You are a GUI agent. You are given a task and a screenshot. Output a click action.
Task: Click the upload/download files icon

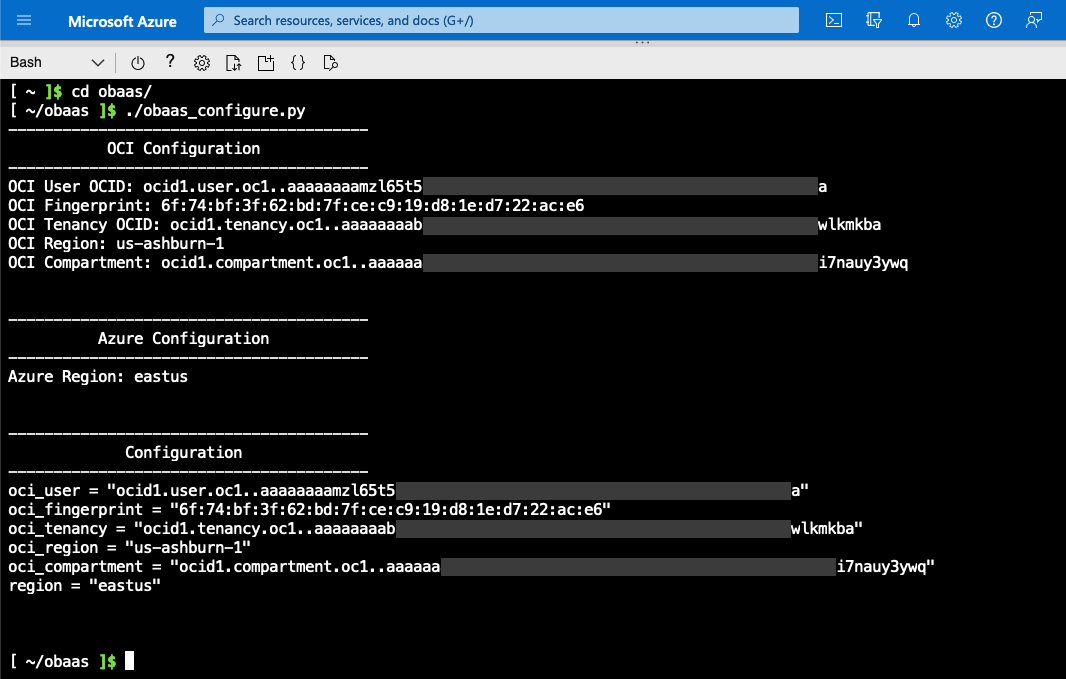pyautogui.click(x=233, y=62)
